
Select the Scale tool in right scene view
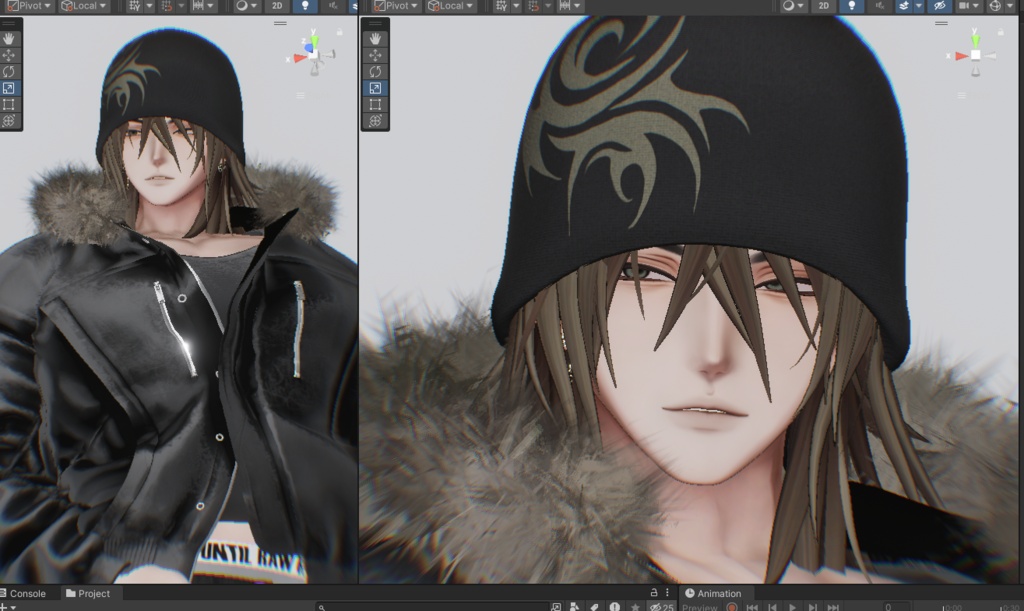(x=375, y=87)
